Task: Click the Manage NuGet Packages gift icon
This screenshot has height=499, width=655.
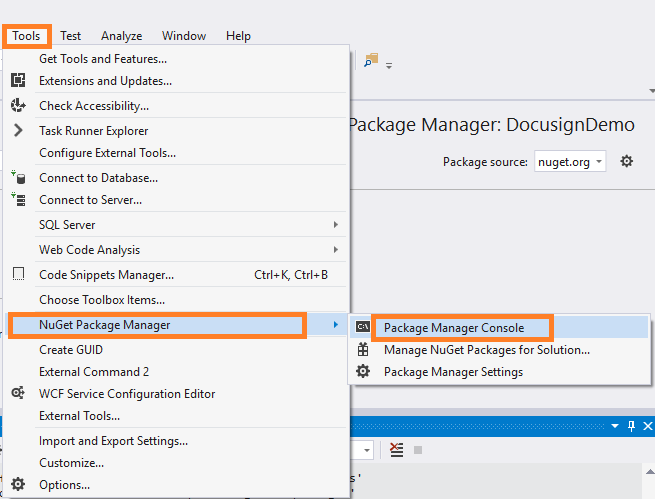Action: [363, 349]
